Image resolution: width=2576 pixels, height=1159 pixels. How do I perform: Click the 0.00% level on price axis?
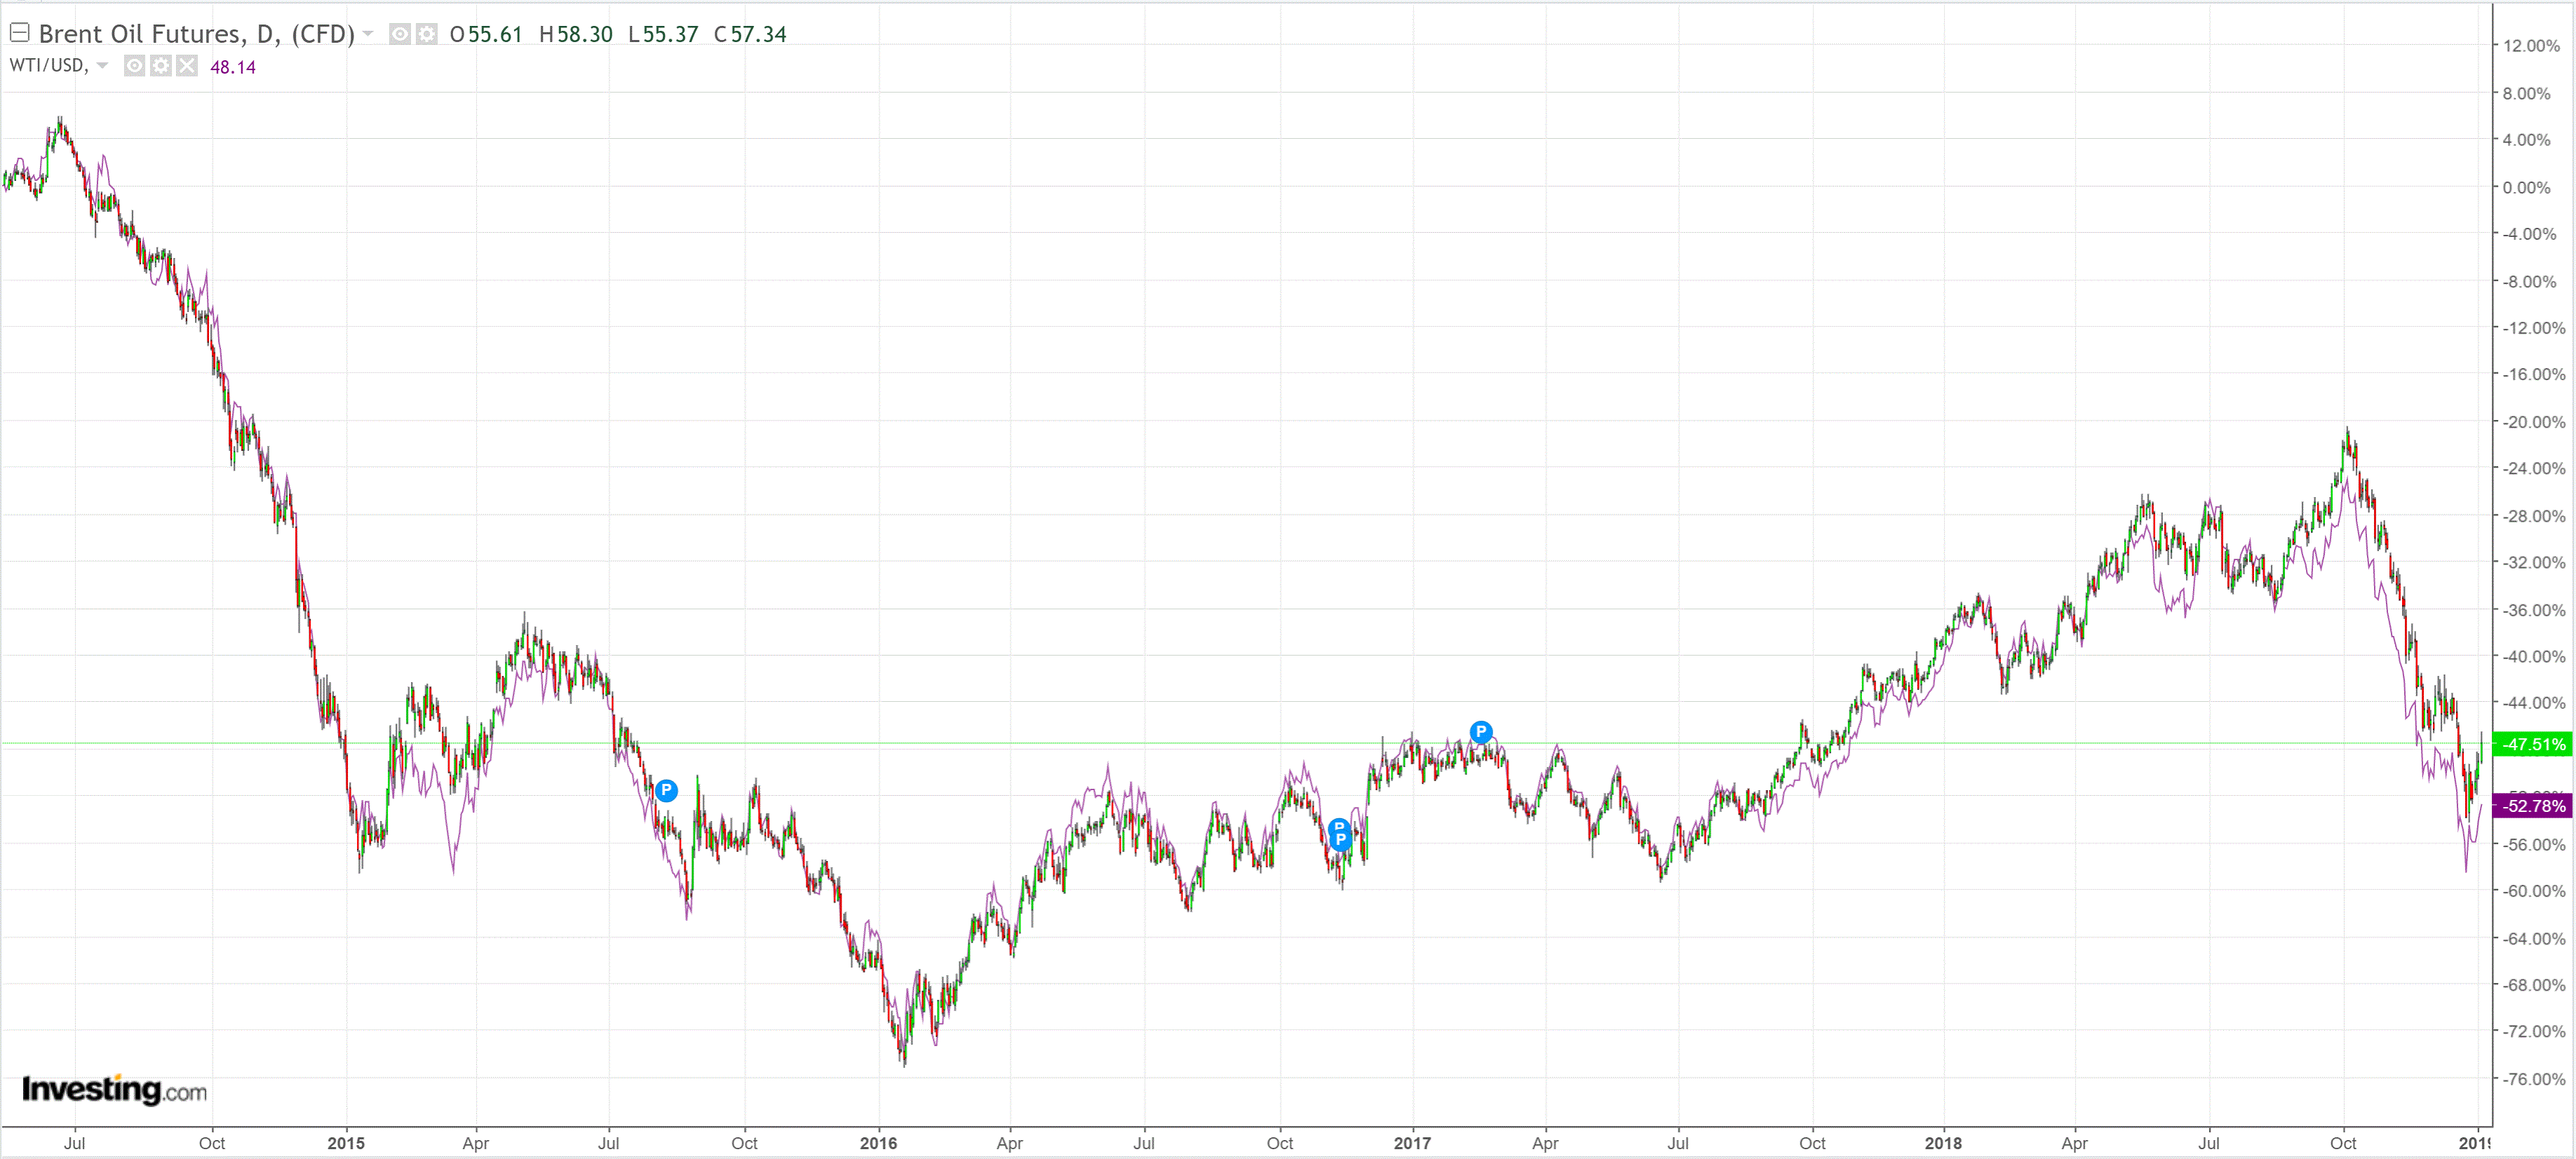[2526, 187]
